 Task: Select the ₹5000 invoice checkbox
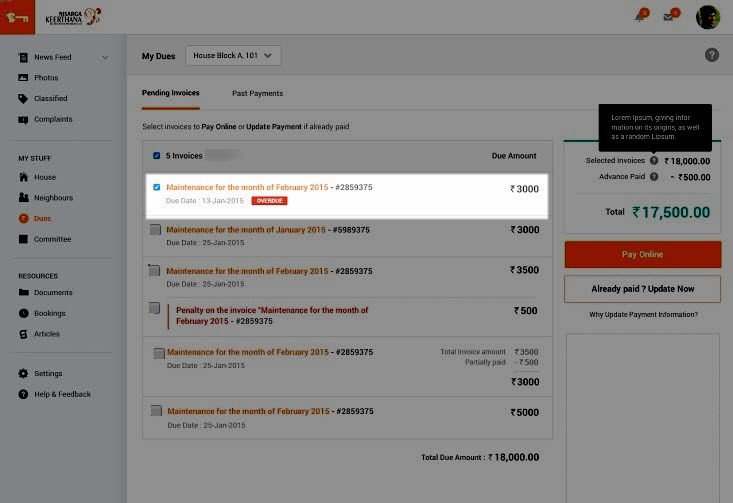coord(155,411)
